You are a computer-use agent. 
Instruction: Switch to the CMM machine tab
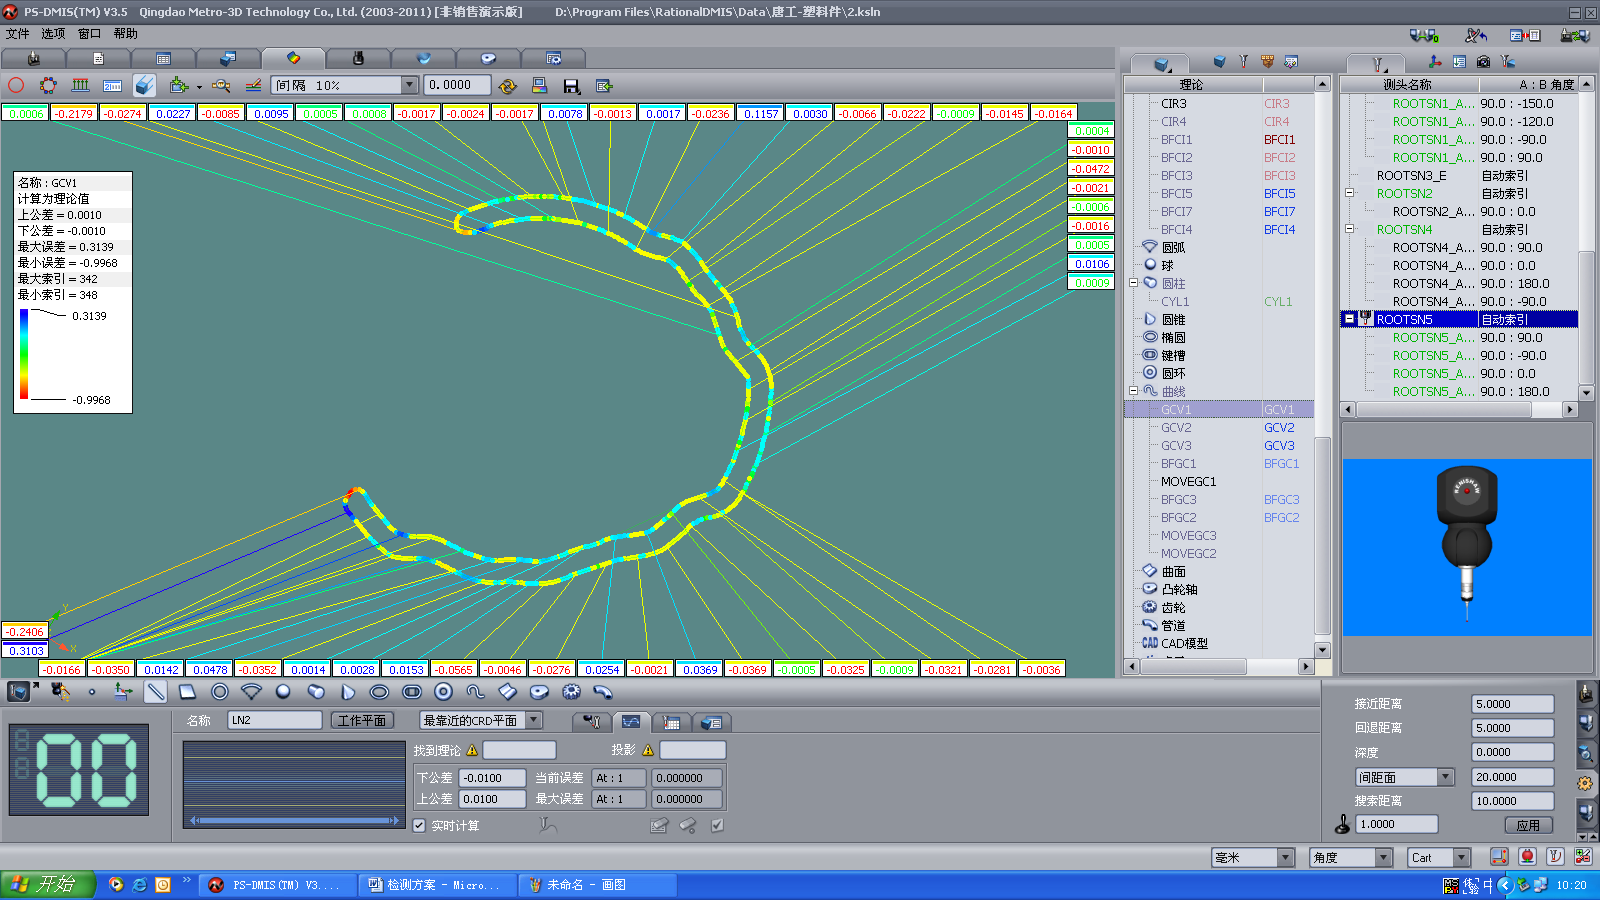(x=33, y=58)
